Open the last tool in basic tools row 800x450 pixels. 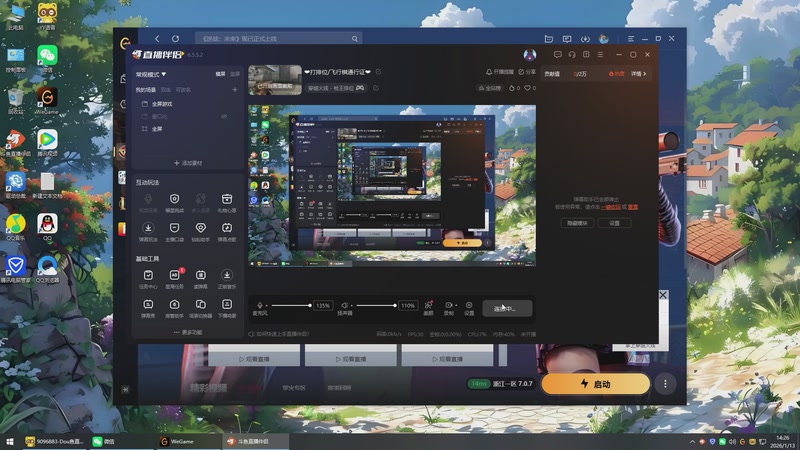point(227,308)
